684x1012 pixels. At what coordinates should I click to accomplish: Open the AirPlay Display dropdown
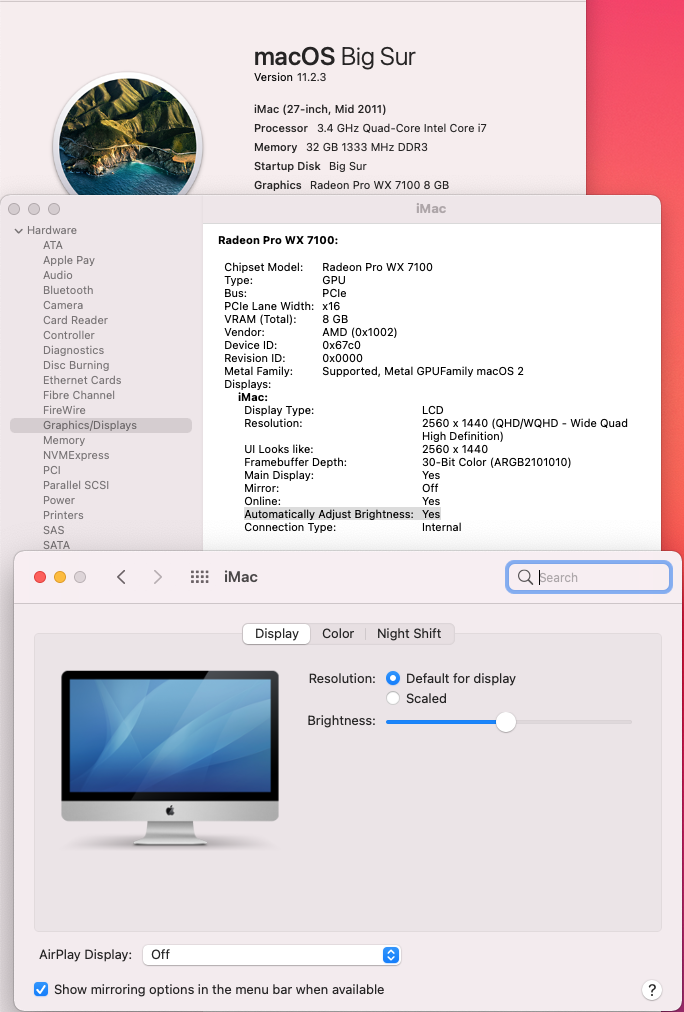coord(272,955)
